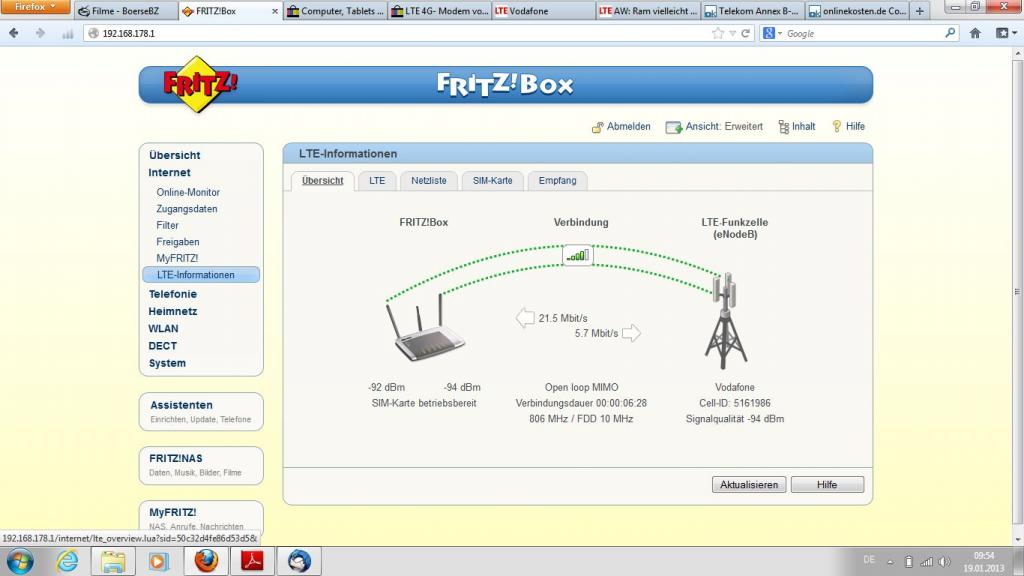Open the Netzliste tab
1024x576 pixels.
coord(428,181)
